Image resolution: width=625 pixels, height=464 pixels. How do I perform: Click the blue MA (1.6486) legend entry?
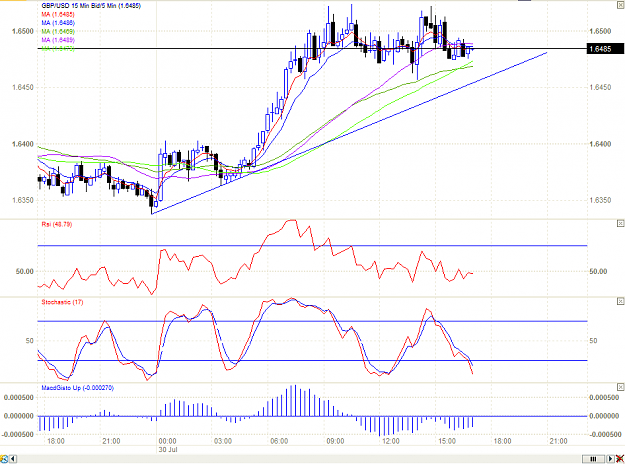click(x=58, y=23)
